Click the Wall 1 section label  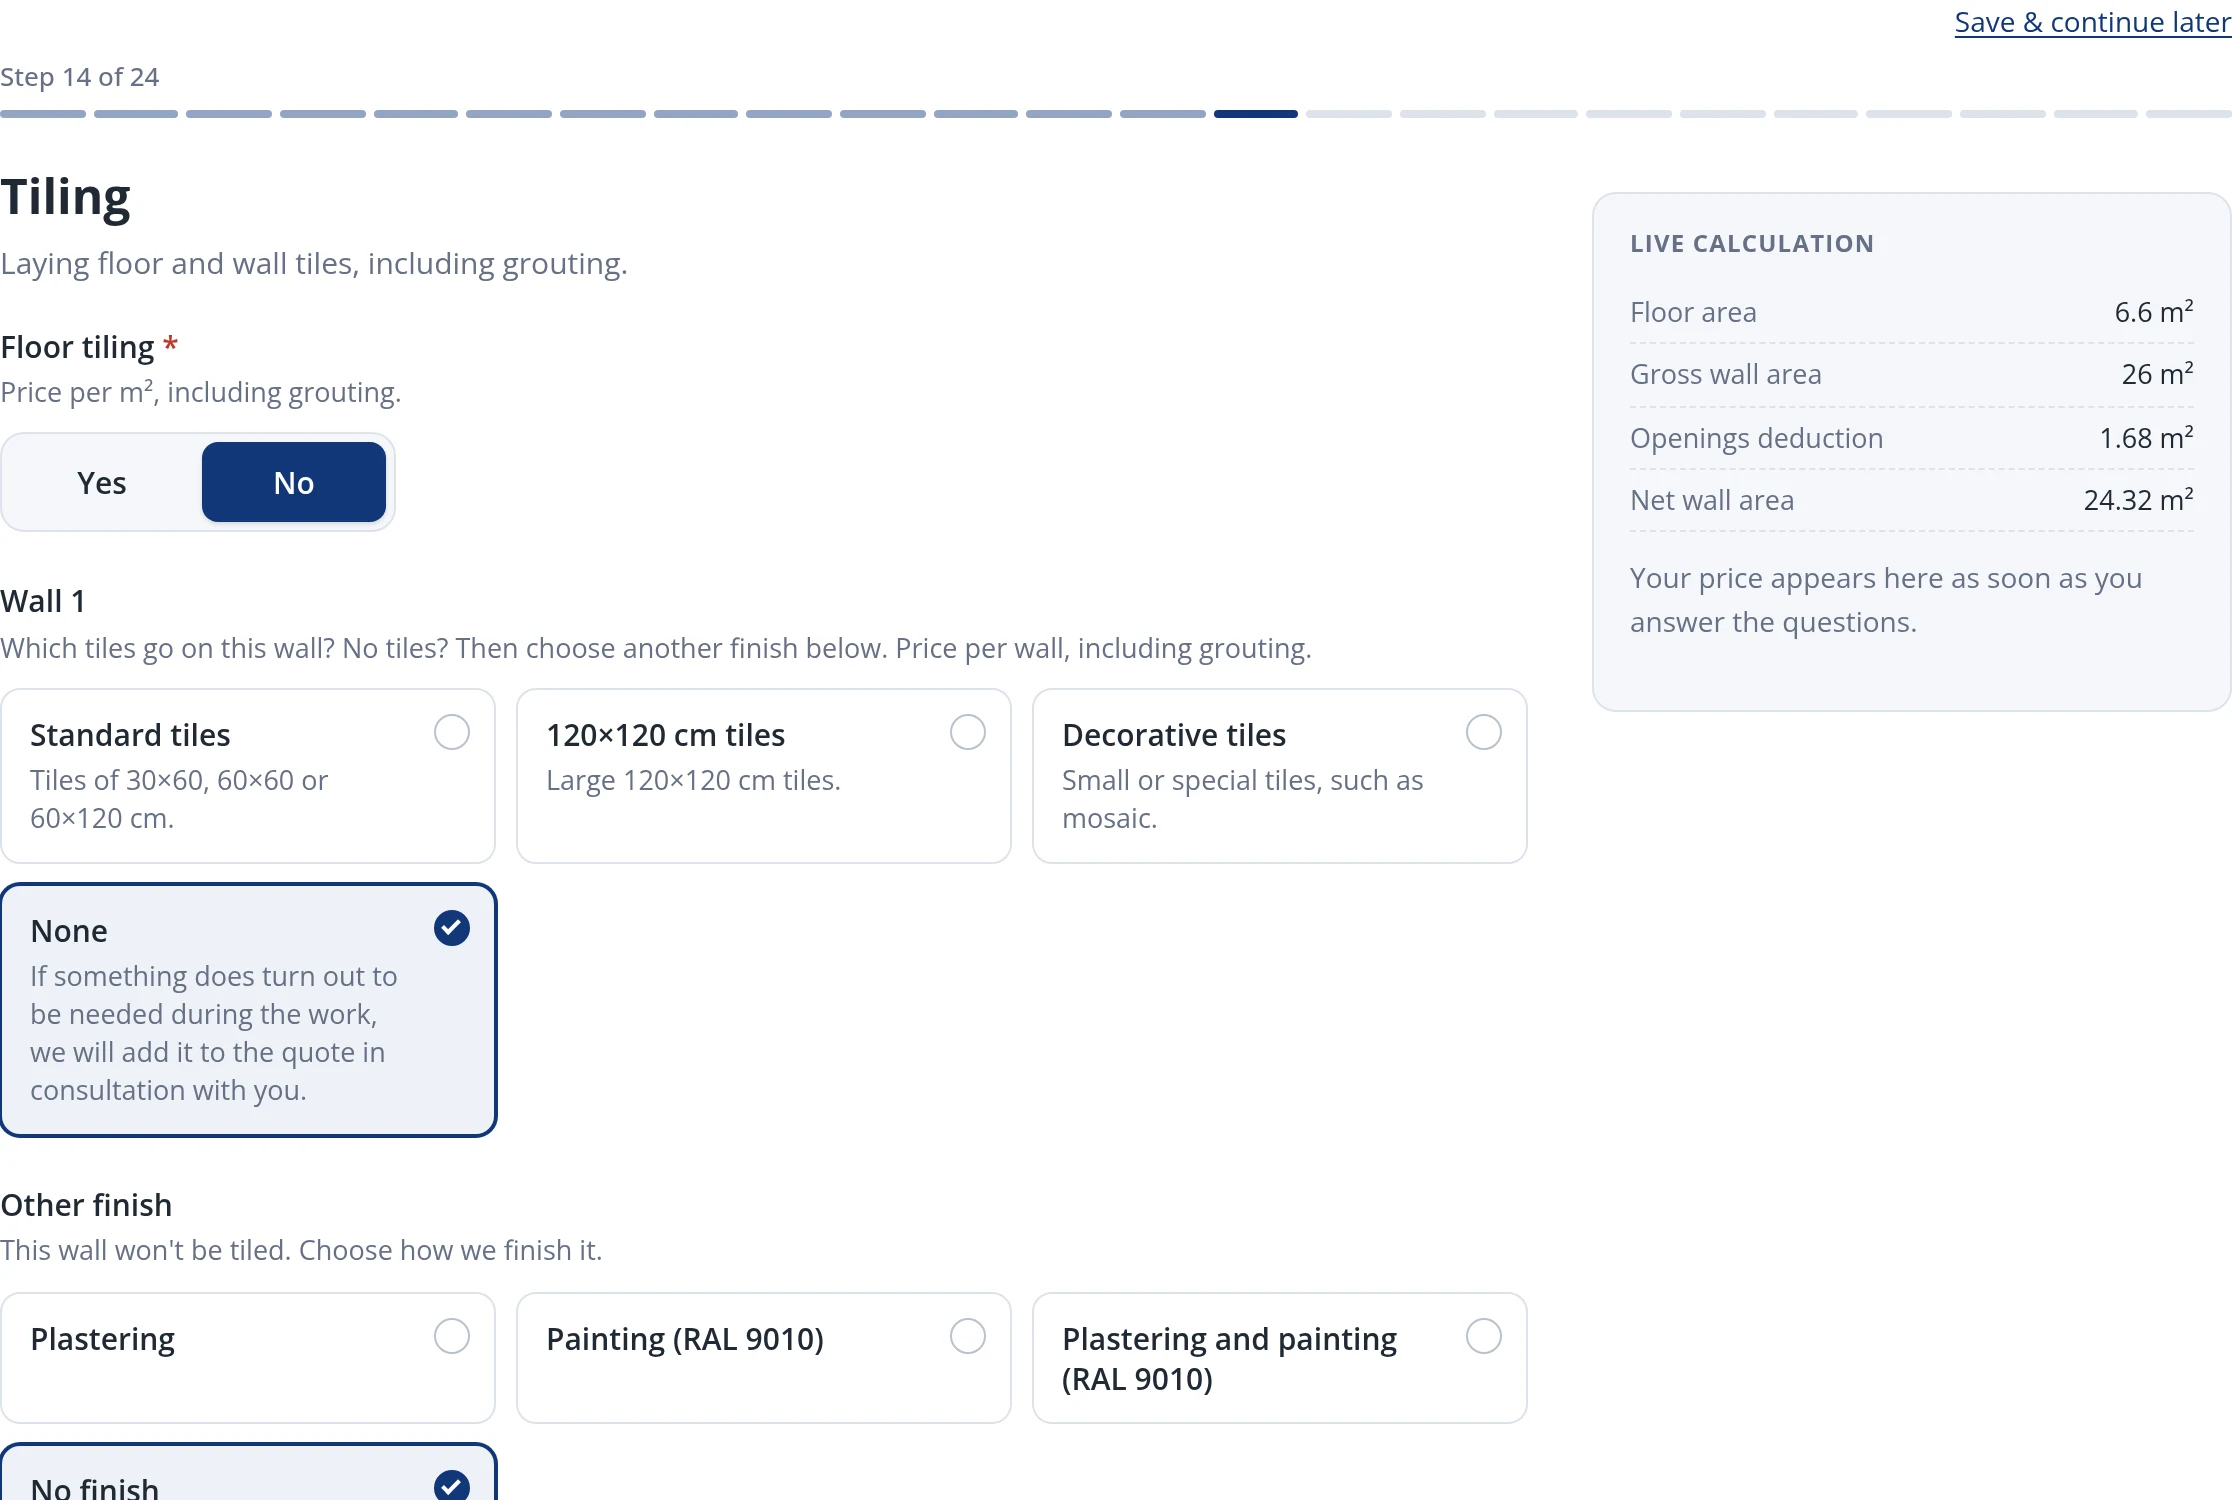click(43, 601)
